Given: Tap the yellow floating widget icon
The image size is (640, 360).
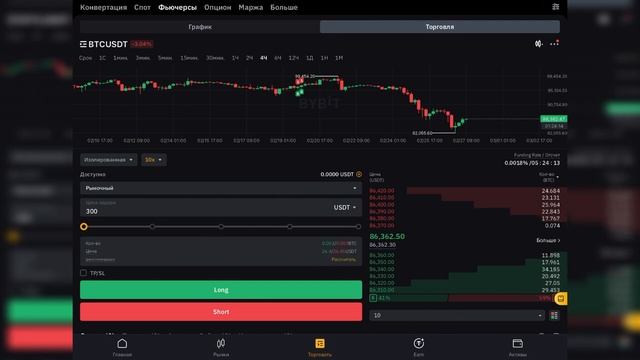Looking at the screenshot, I should pyautogui.click(x=561, y=298).
